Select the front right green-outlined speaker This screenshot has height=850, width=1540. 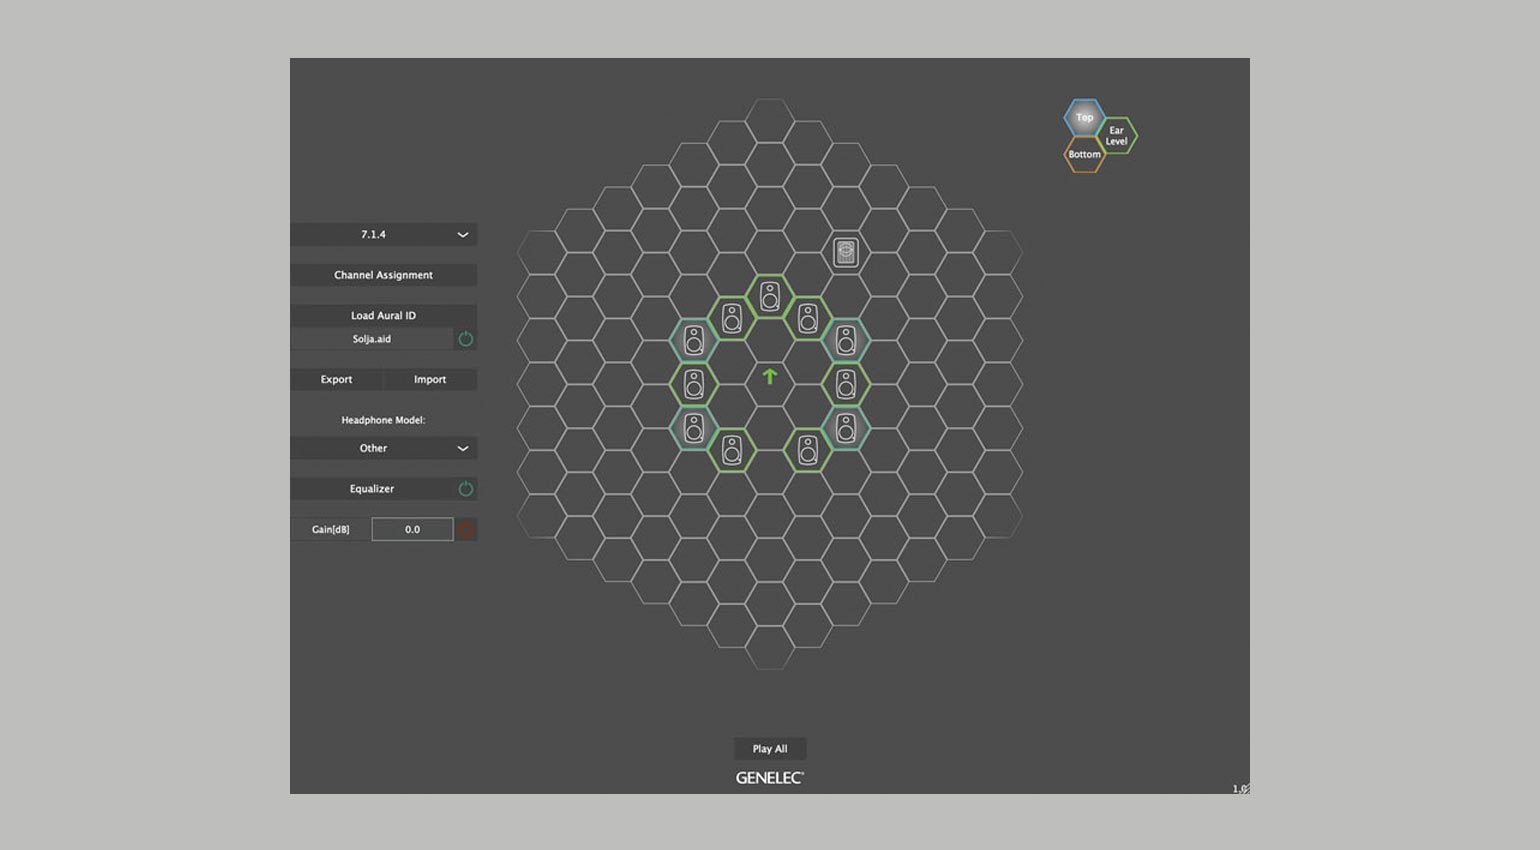pyautogui.click(x=808, y=318)
